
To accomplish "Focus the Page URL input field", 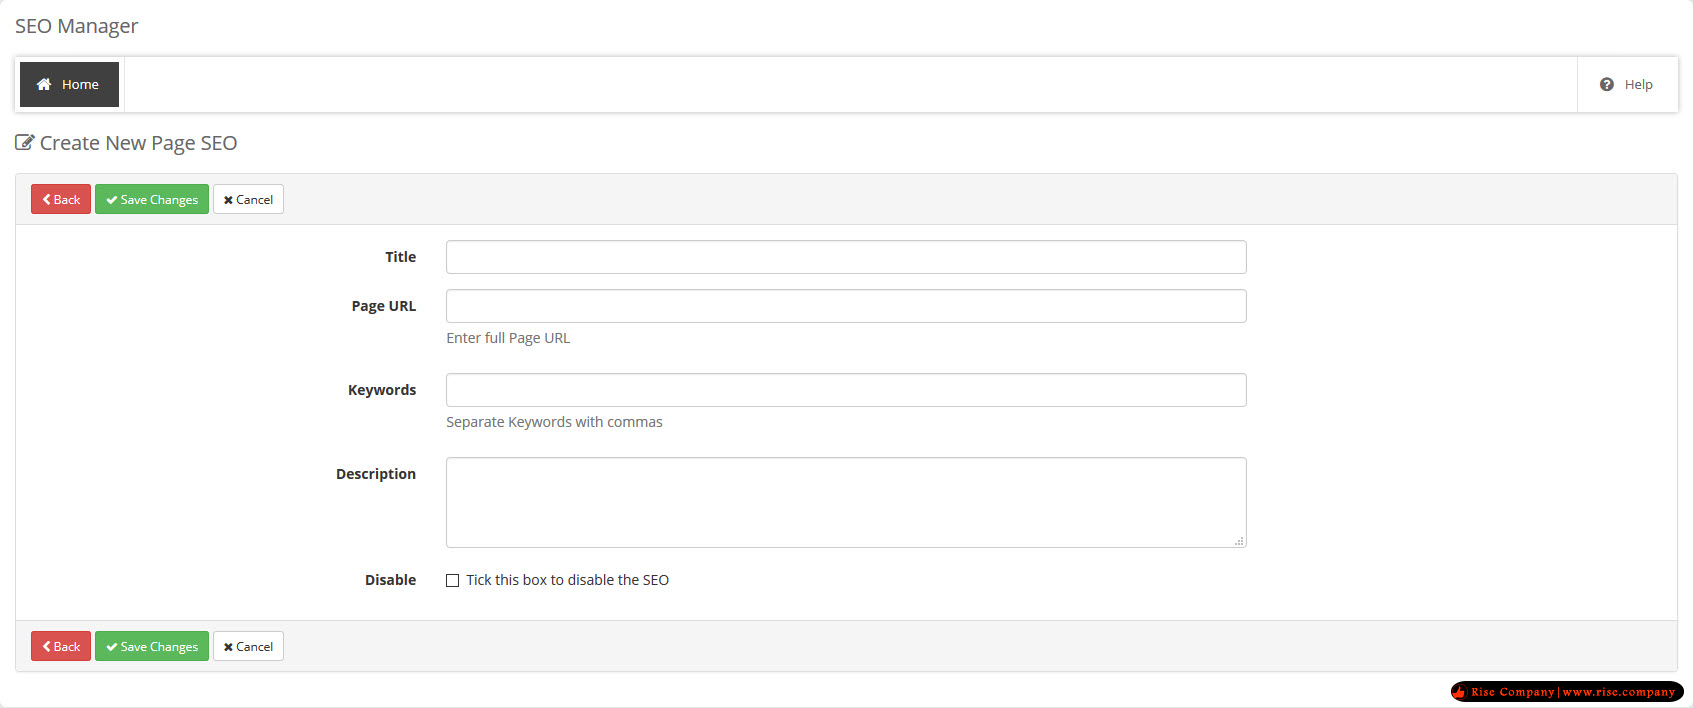I will coord(846,306).
